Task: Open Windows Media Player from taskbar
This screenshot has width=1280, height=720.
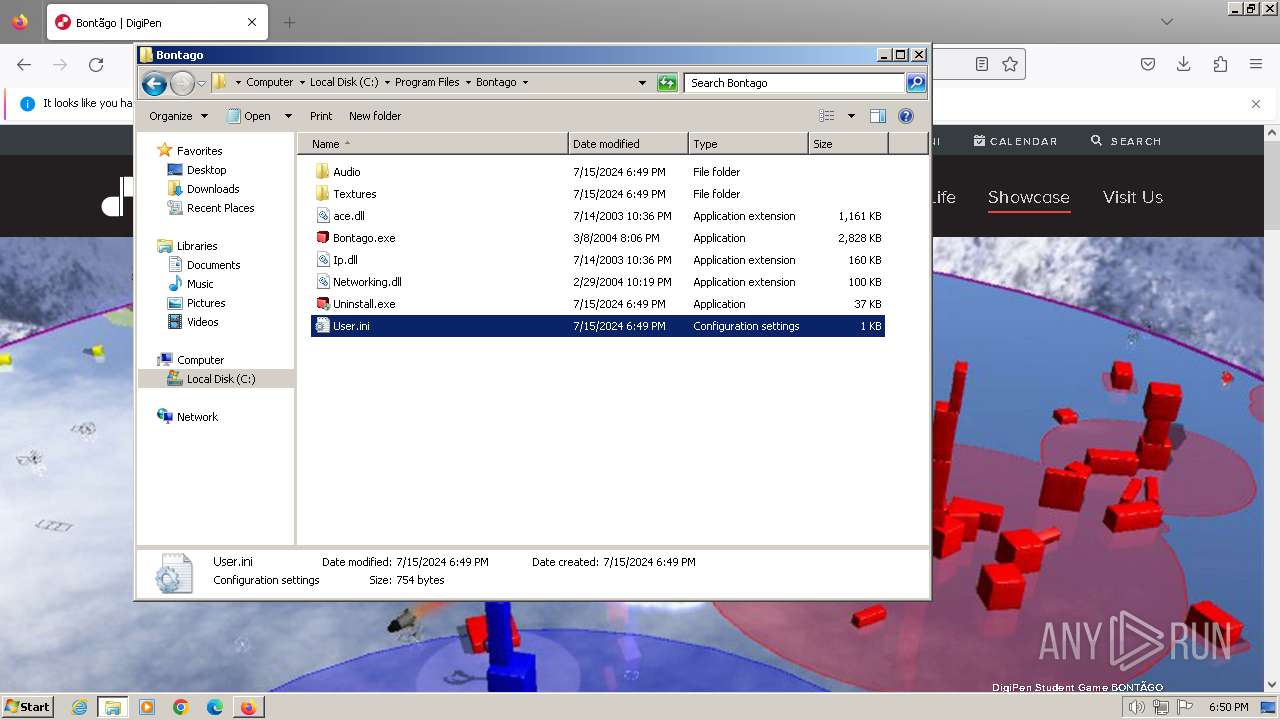Action: click(147, 707)
